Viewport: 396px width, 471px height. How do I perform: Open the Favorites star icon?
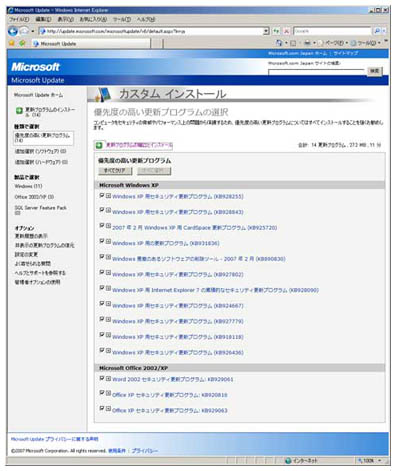point(12,43)
